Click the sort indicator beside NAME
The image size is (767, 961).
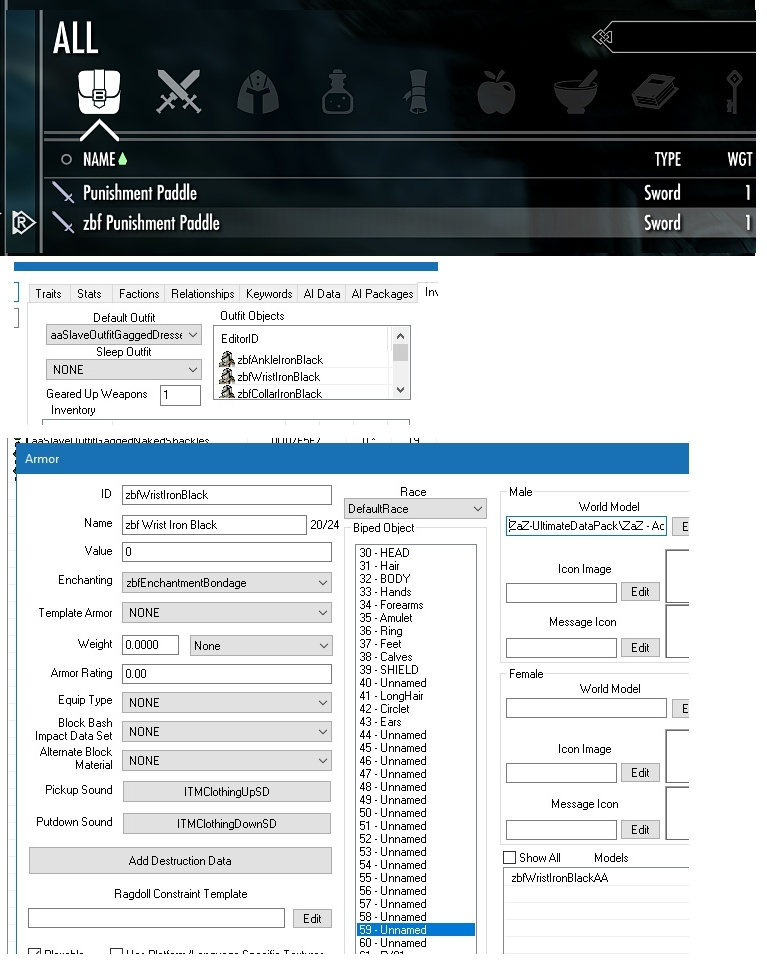123,159
